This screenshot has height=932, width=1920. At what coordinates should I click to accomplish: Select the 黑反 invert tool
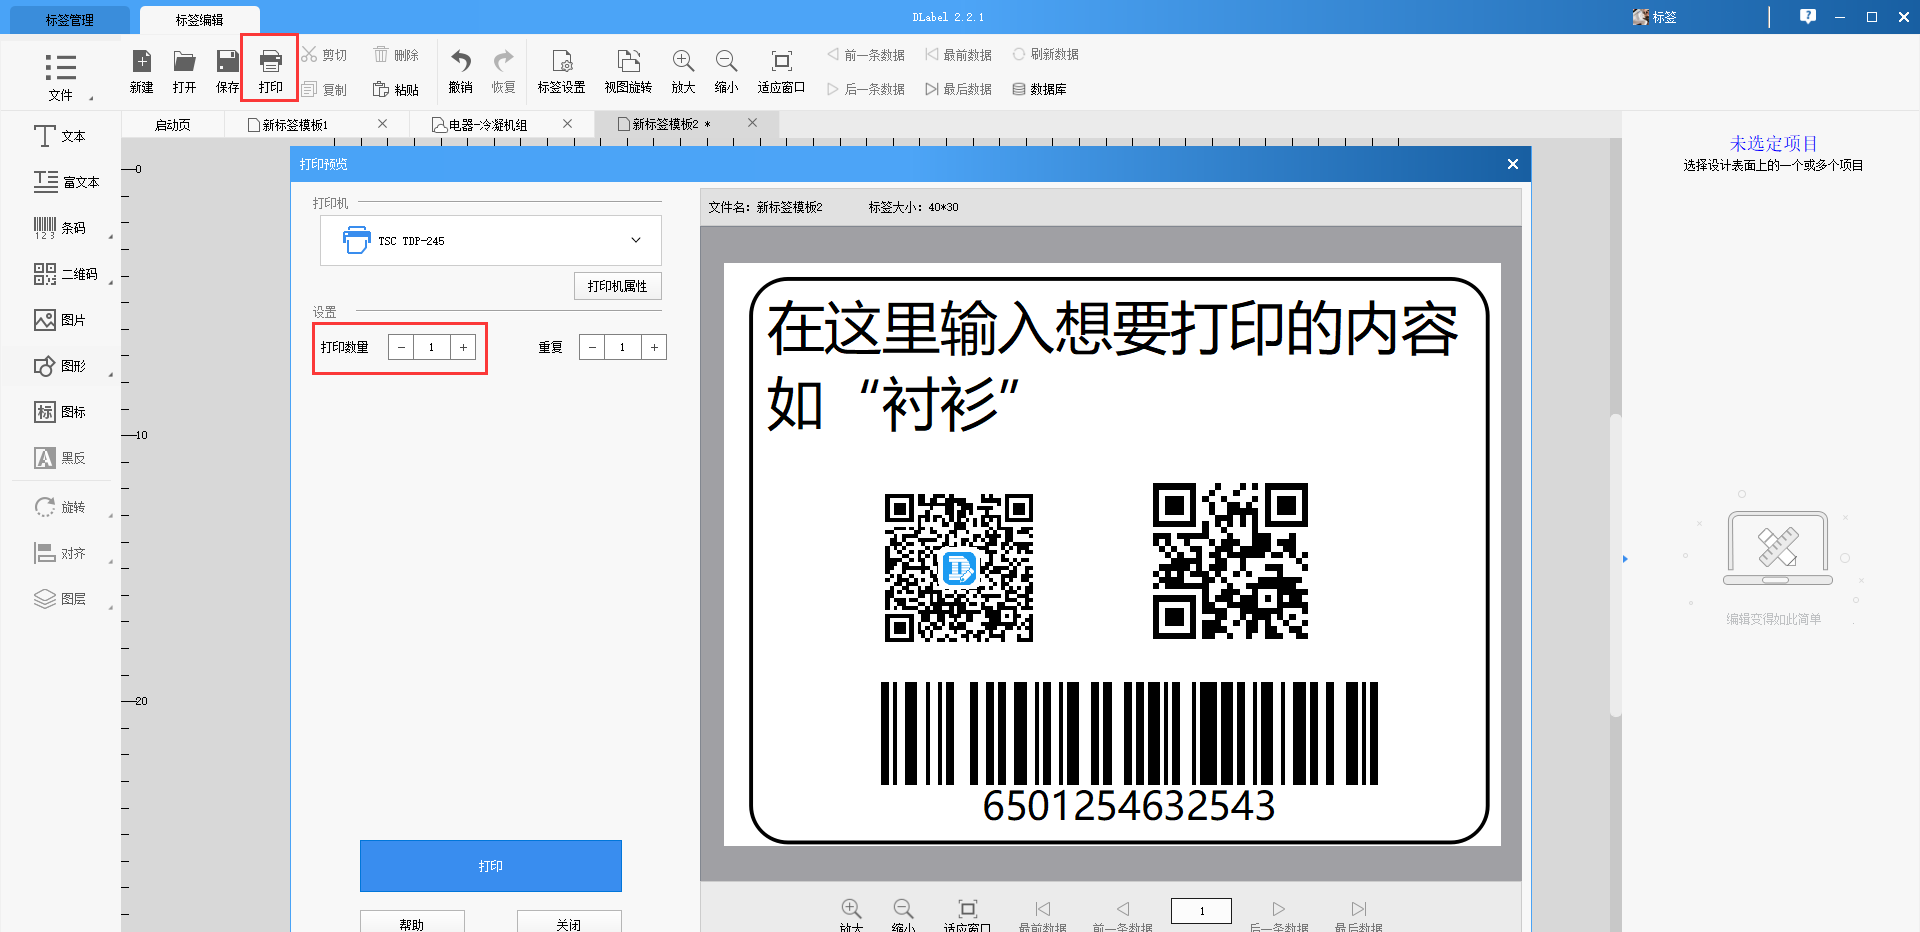[x=60, y=458]
